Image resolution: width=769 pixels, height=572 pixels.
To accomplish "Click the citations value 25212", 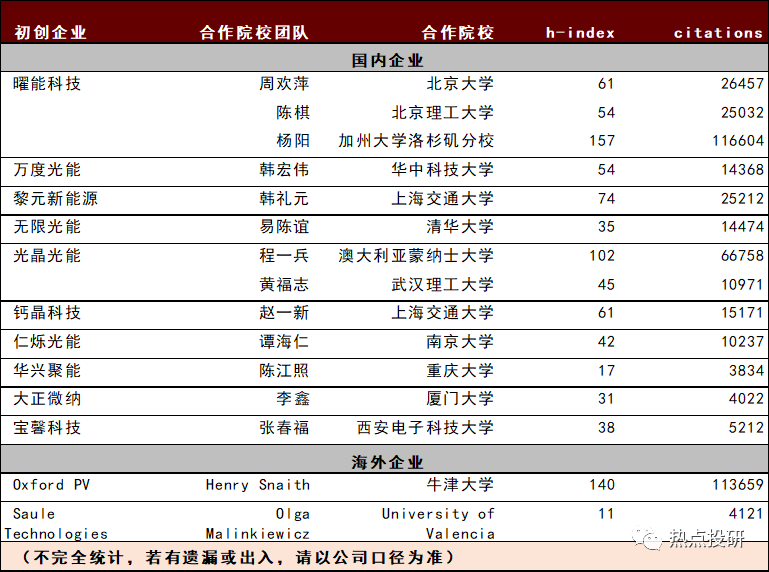I will pos(743,199).
